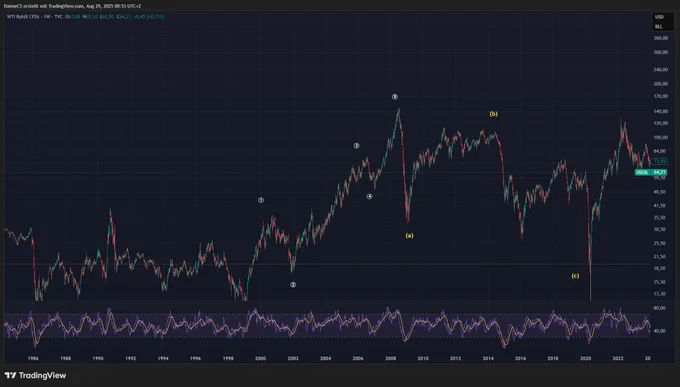680x387 pixels.
Task: Click the 2012 label on time axis
Action: (x=455, y=358)
